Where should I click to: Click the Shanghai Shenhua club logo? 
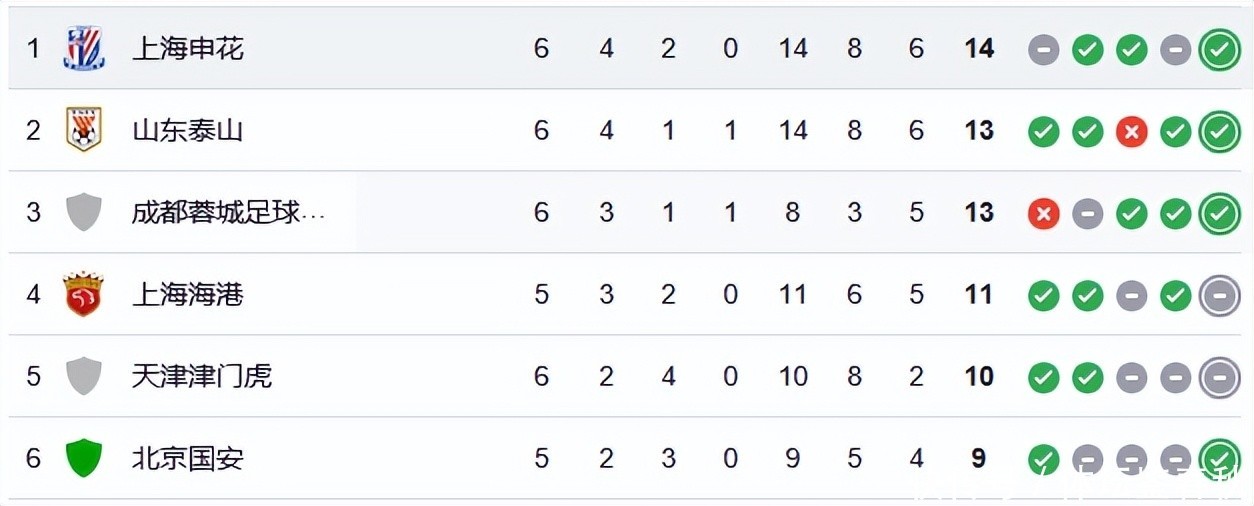coord(84,48)
